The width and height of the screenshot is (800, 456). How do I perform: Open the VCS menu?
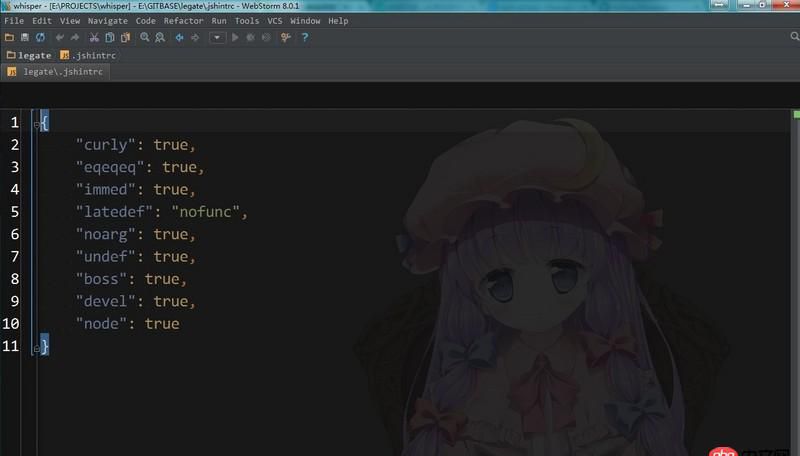(x=274, y=21)
